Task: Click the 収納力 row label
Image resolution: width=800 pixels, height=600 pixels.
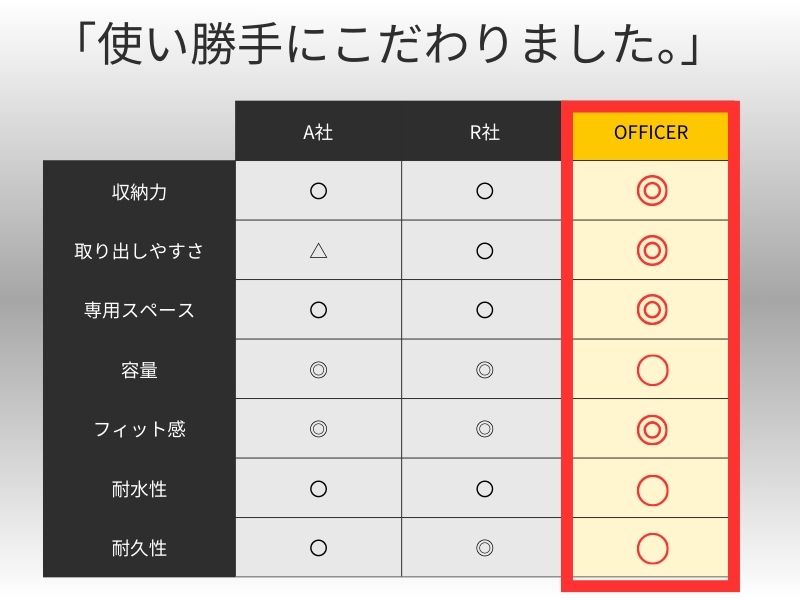Action: pyautogui.click(x=139, y=192)
